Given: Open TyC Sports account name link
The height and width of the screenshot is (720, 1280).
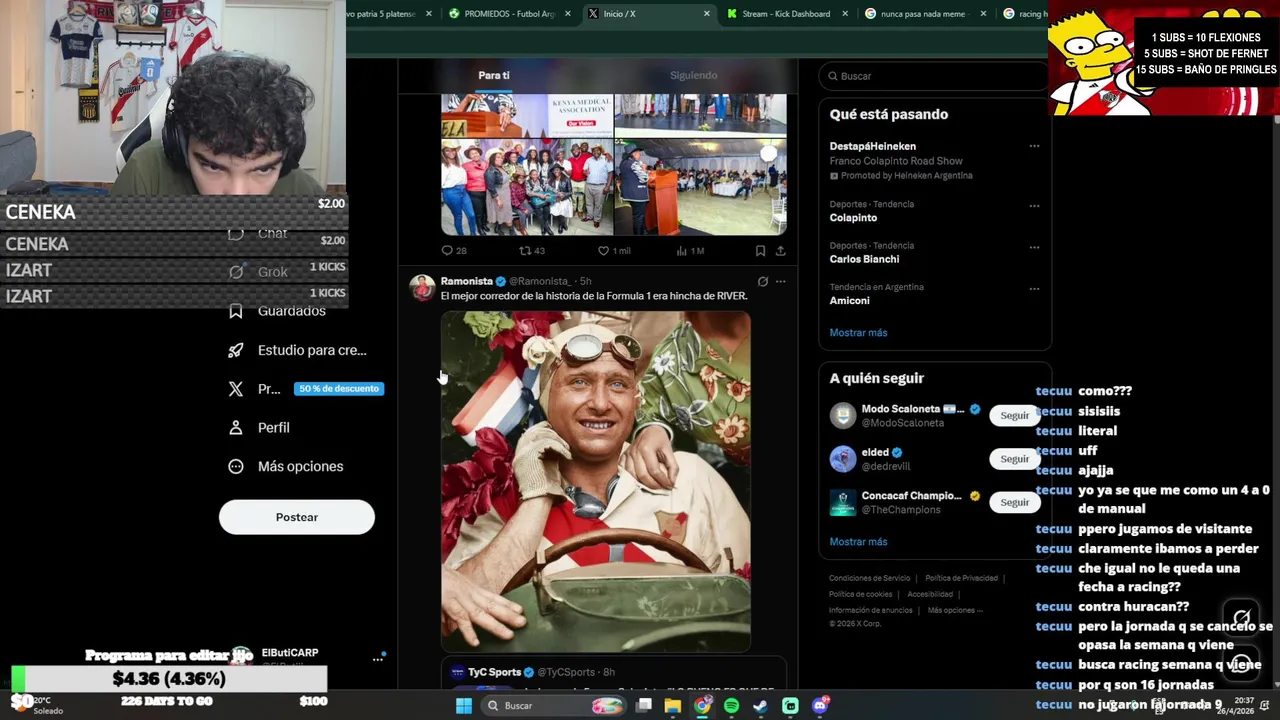Looking at the screenshot, I should tap(494, 672).
